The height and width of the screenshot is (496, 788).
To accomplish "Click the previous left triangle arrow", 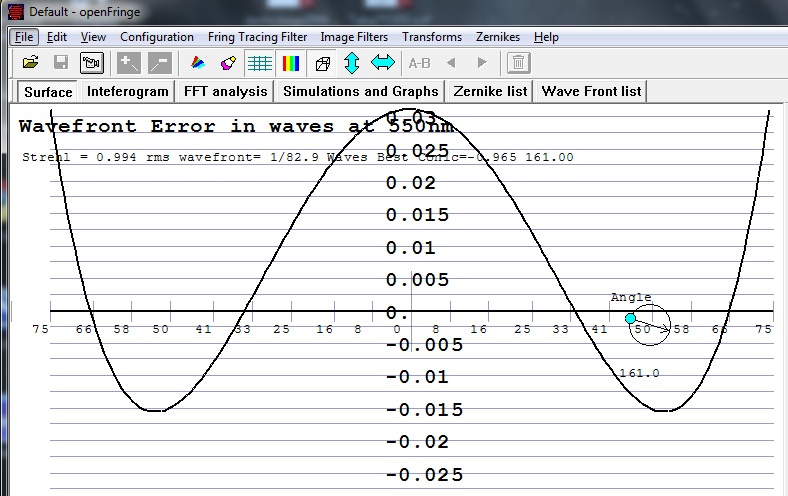I will tap(451, 63).
